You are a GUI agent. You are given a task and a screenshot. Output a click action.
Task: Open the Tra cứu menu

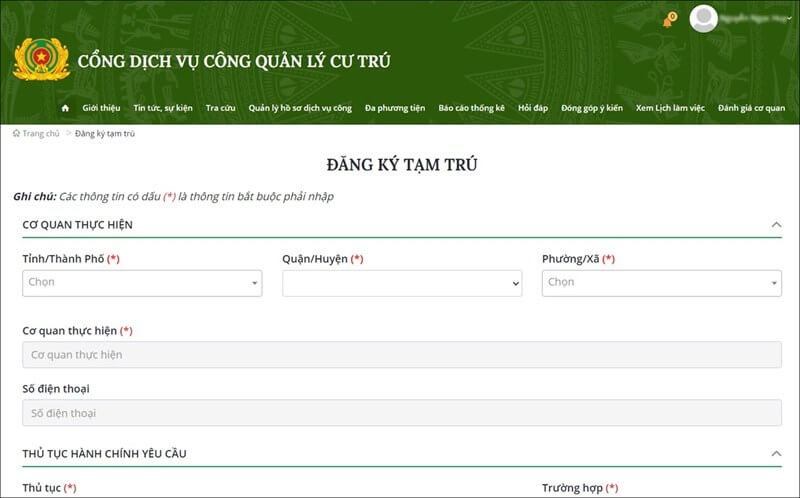coord(220,108)
